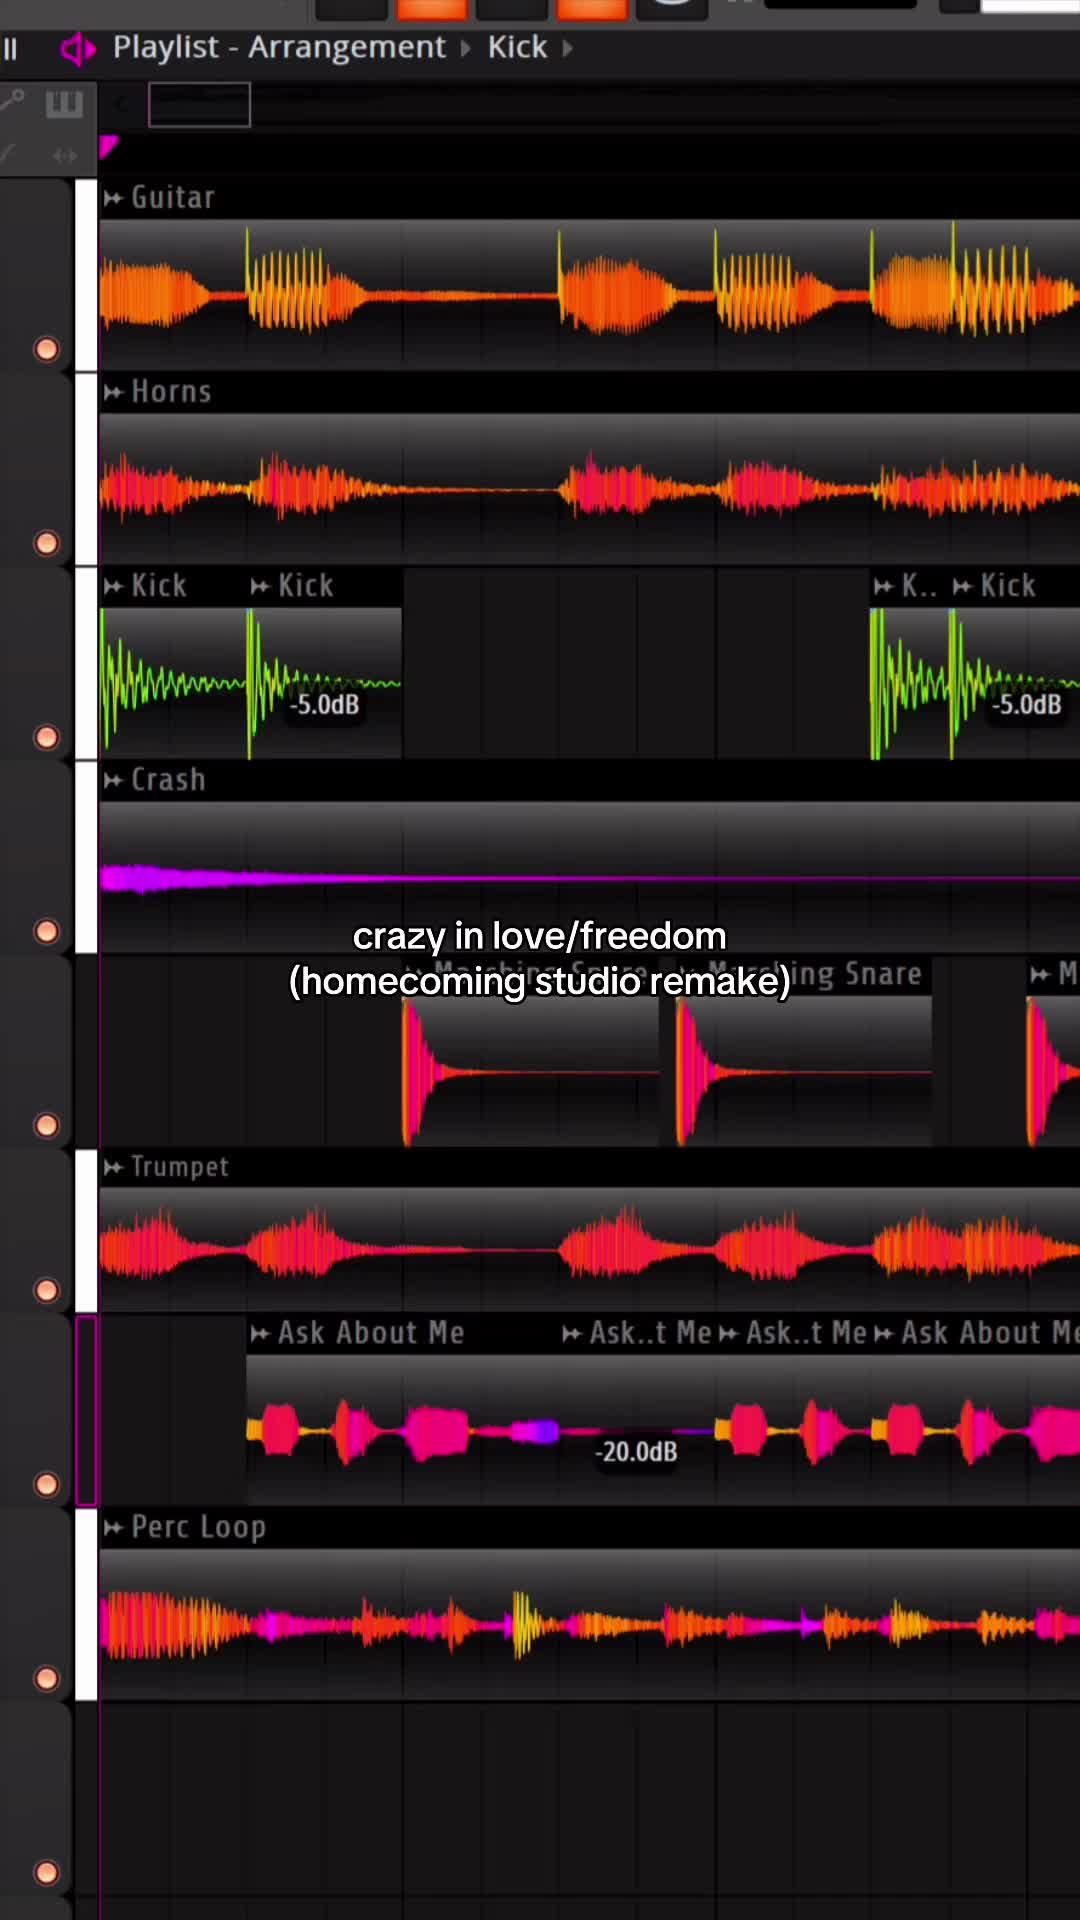
Task: Click the pause-bars icon left of the speaker
Action: click(x=10, y=48)
